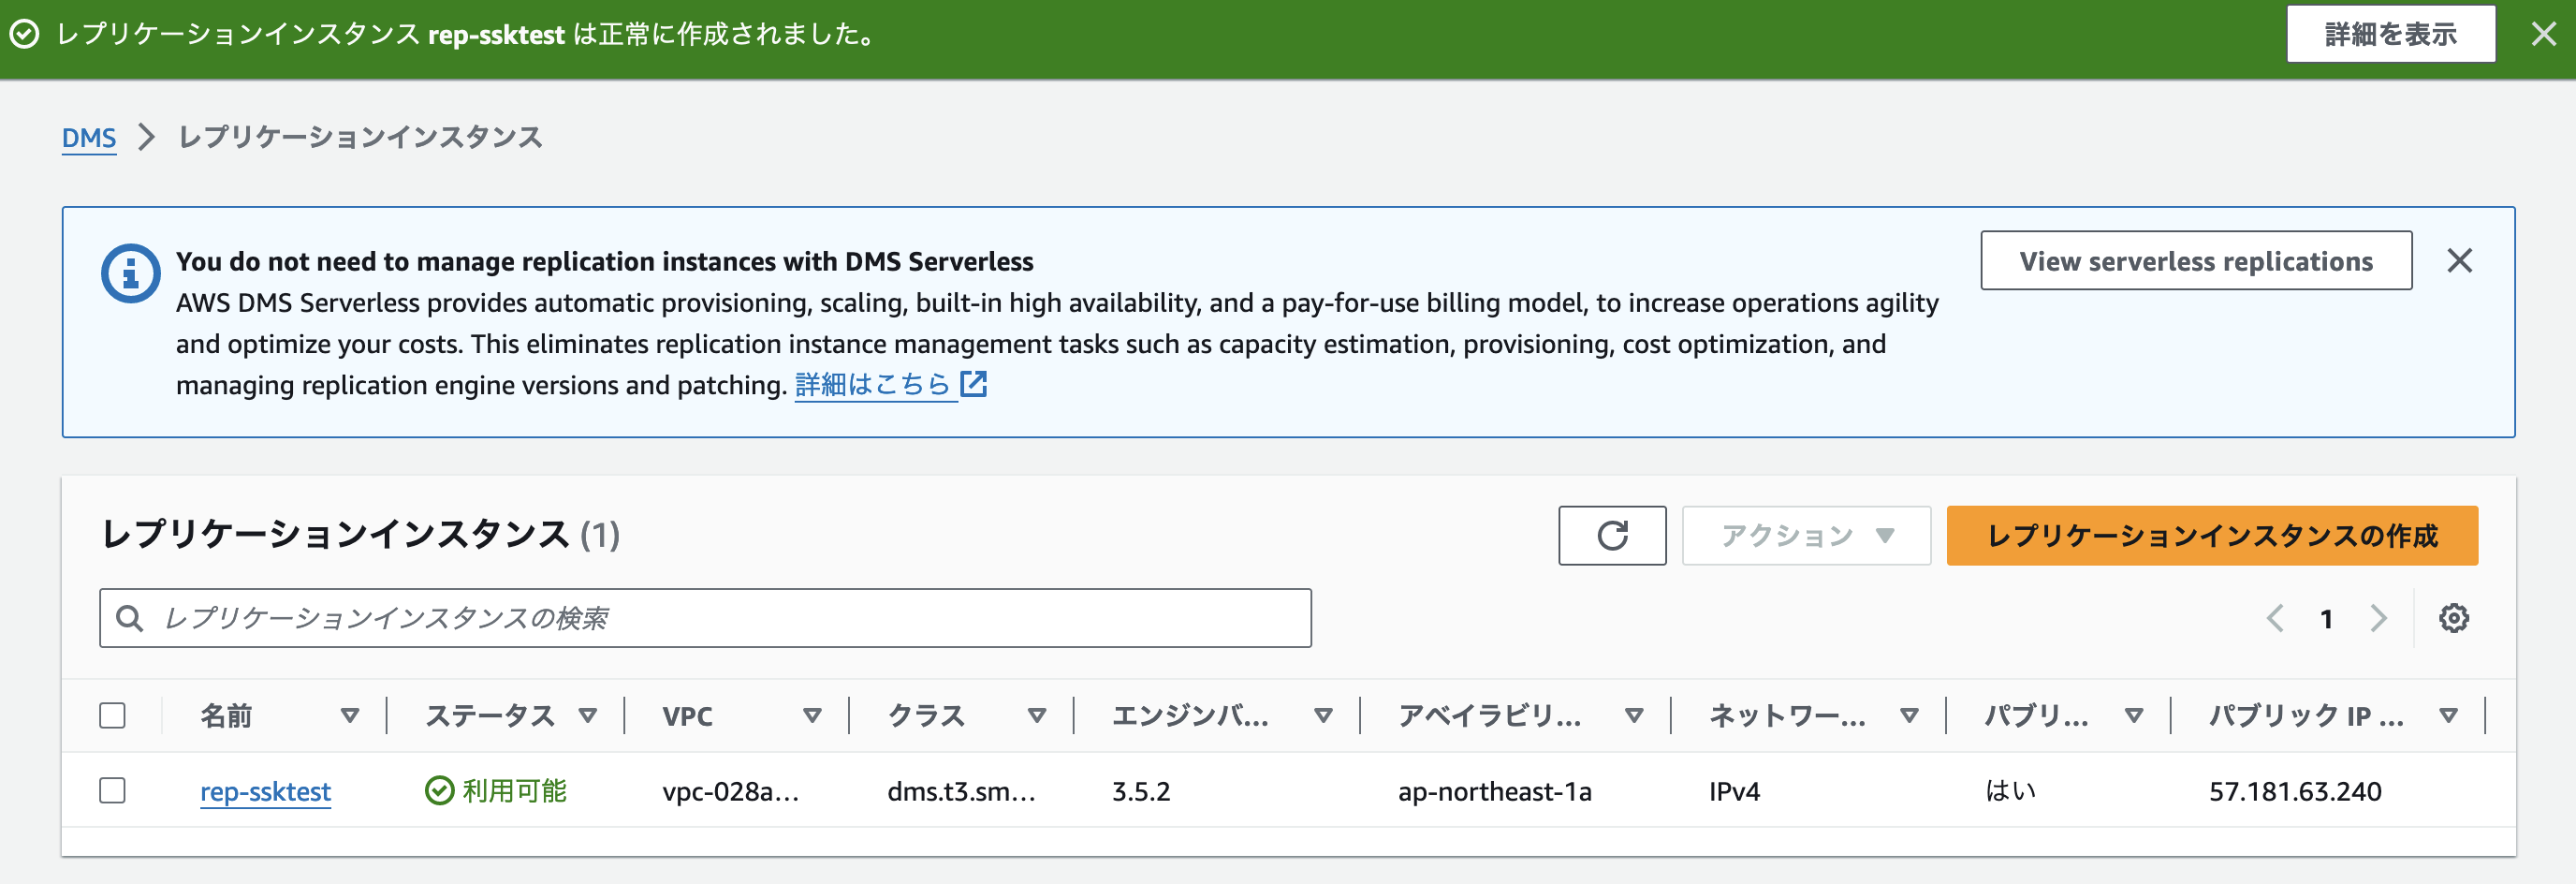The width and height of the screenshot is (2576, 884).
Task: Click the 利用可能 status cell
Action: click(x=496, y=791)
